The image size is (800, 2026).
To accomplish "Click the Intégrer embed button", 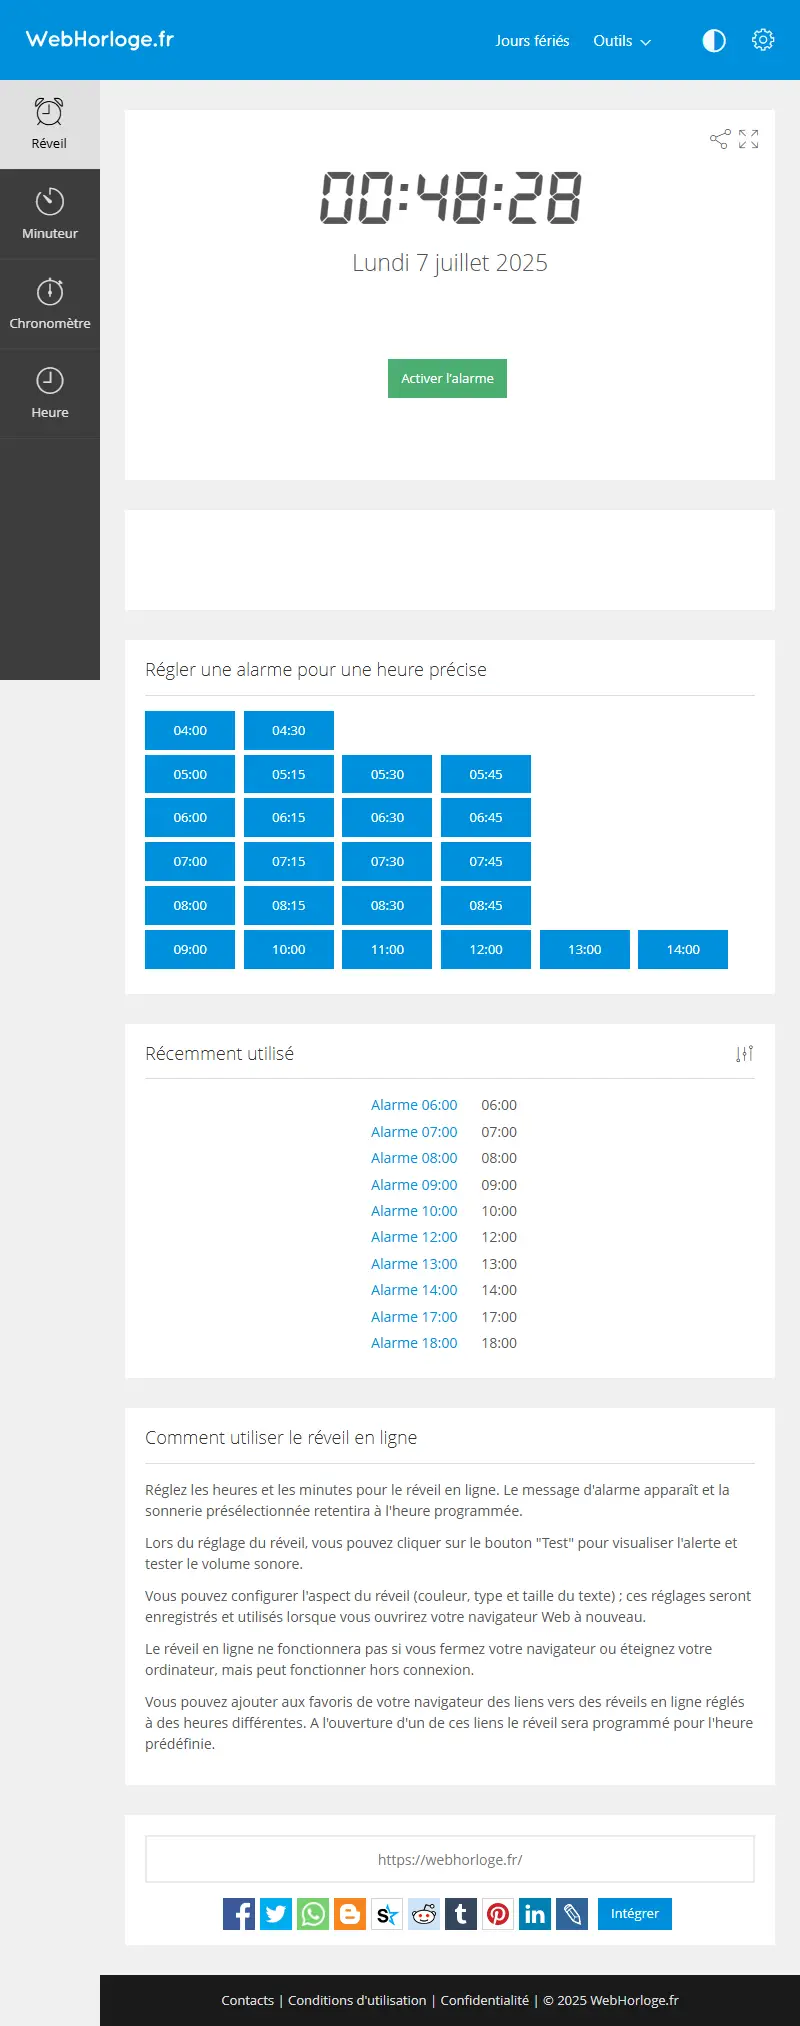I will tap(635, 1914).
